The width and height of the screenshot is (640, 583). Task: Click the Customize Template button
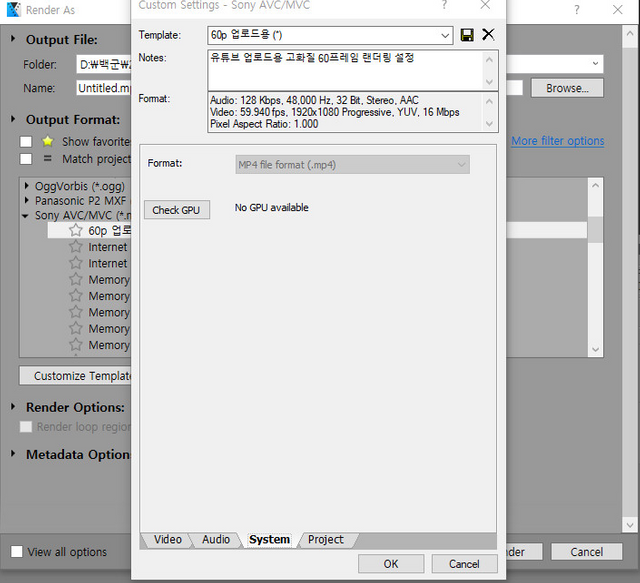76,376
